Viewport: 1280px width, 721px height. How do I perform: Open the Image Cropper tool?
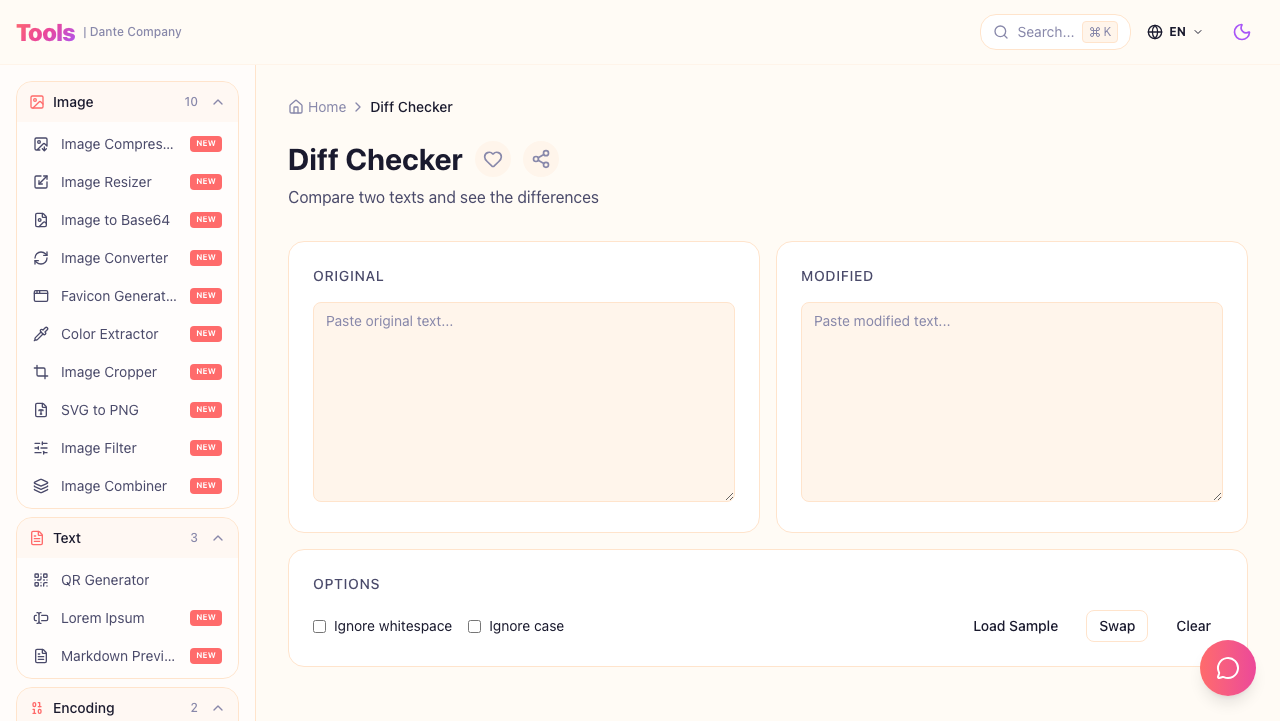coord(108,372)
